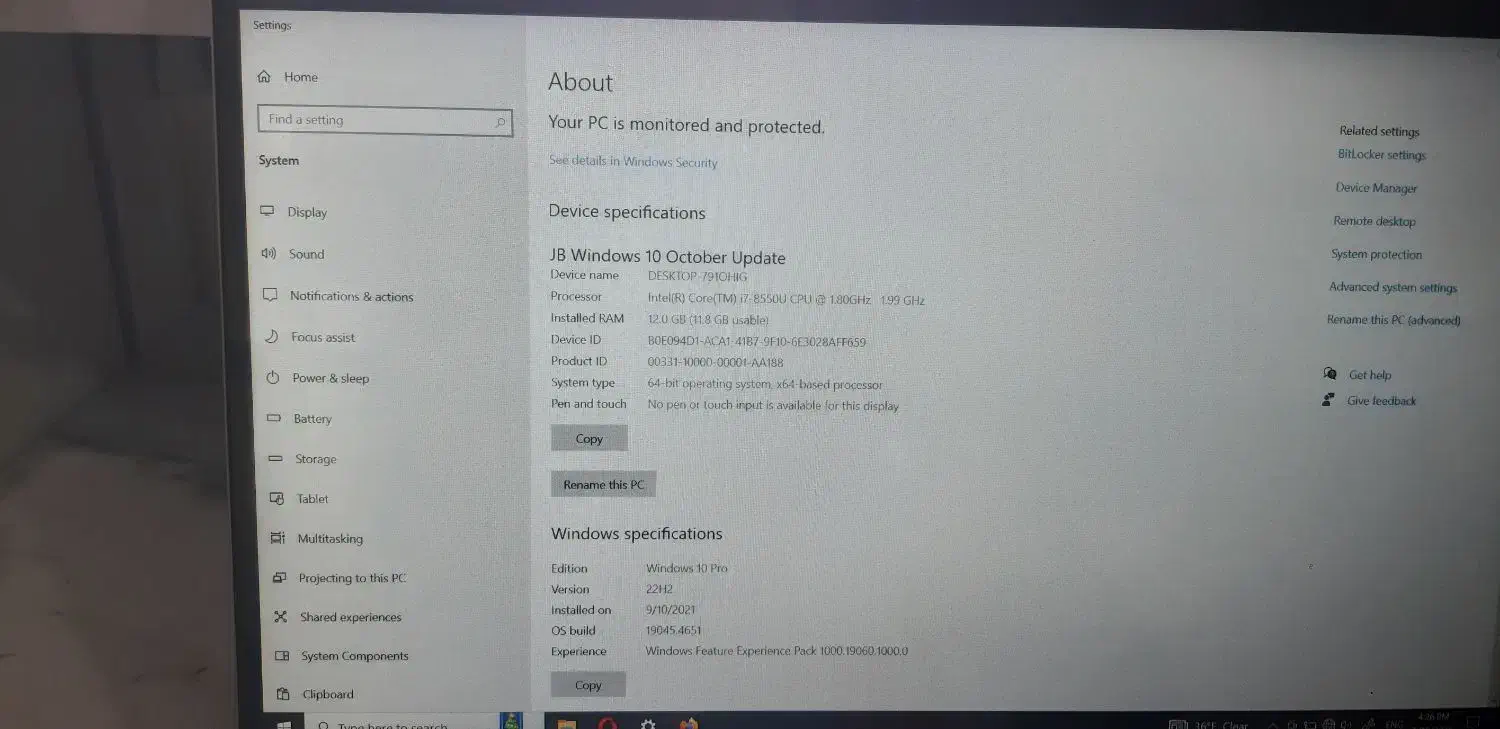1500x729 pixels.
Task: Click the Intel Core i7-8550U processor value
Action: pos(786,299)
